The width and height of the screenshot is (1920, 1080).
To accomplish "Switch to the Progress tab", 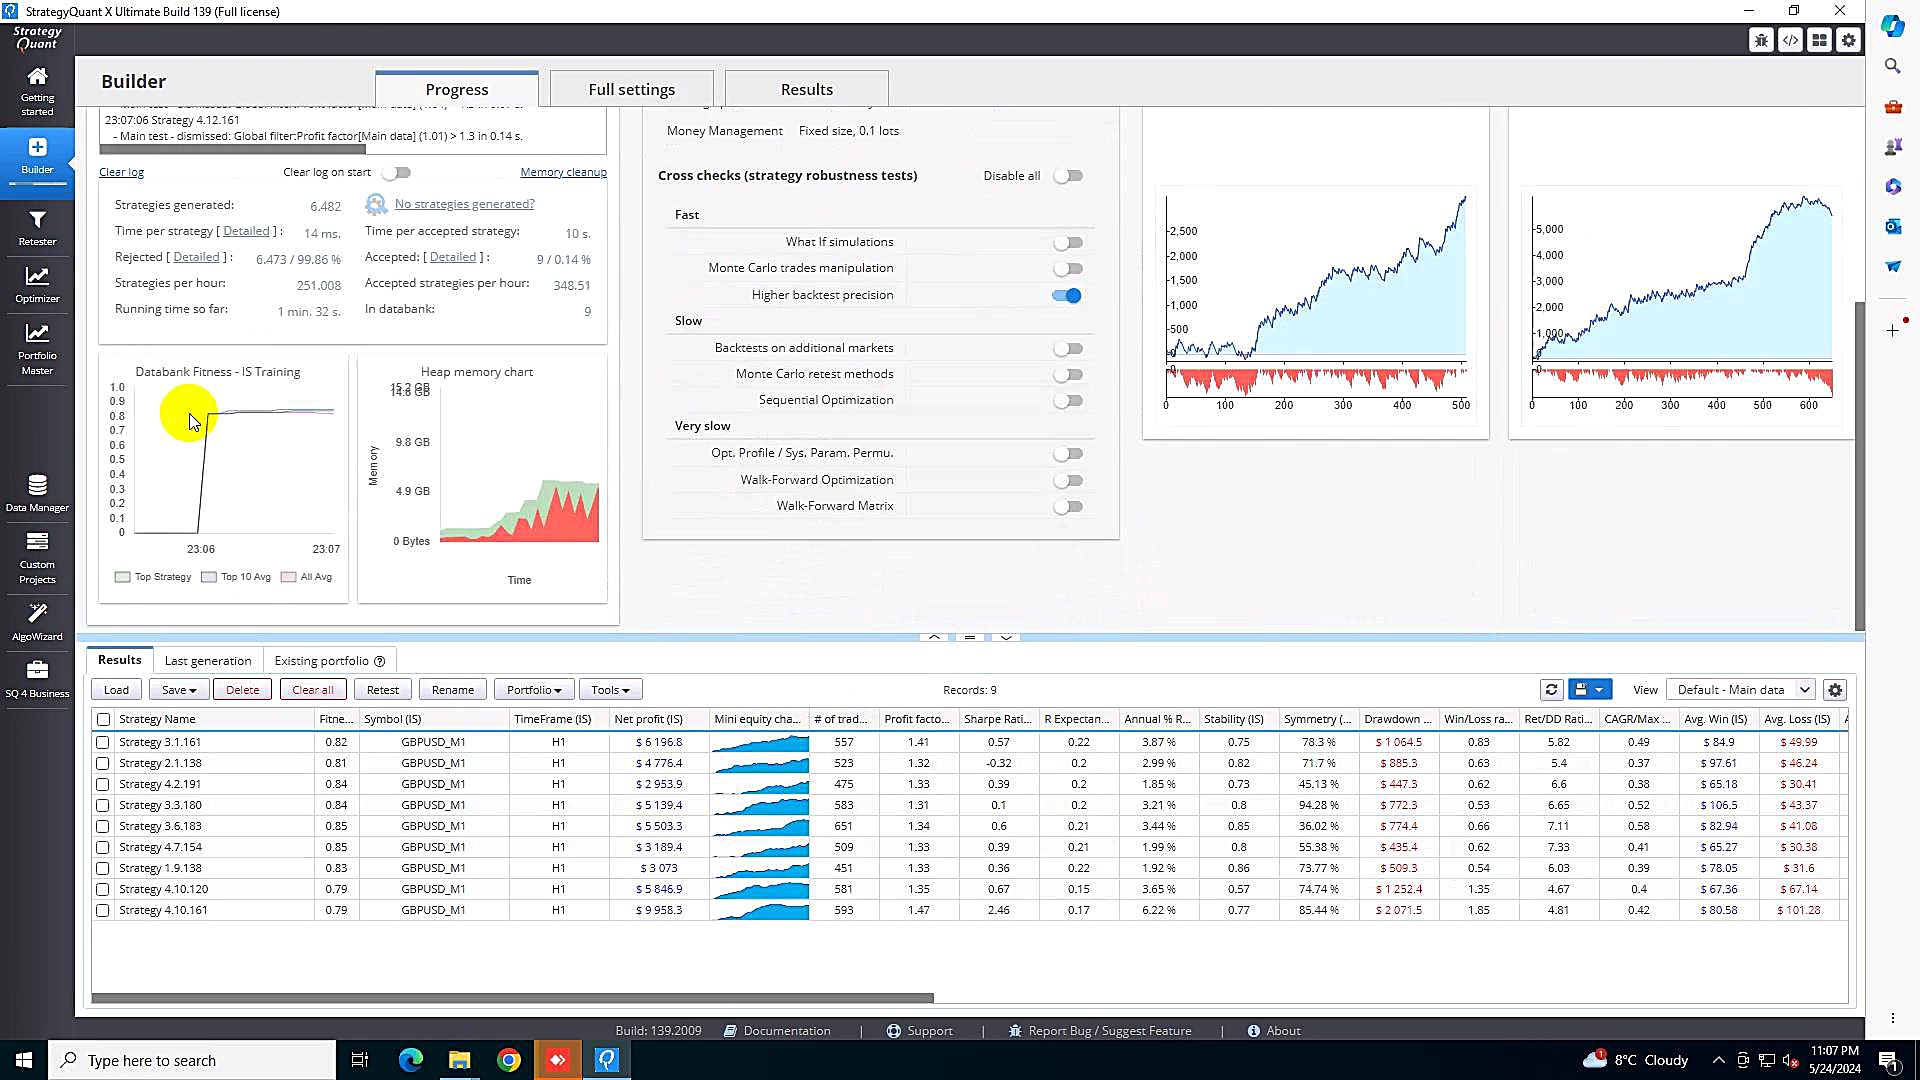I will [x=457, y=89].
